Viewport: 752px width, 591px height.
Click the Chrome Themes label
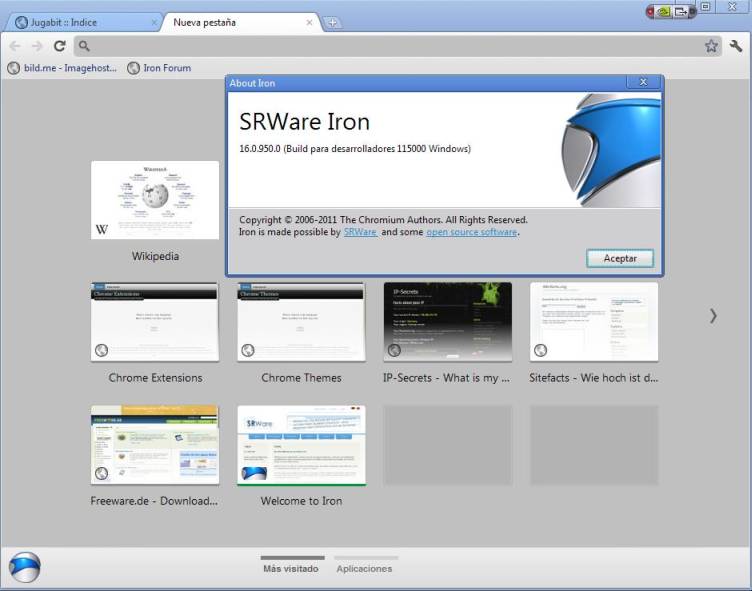coord(301,378)
